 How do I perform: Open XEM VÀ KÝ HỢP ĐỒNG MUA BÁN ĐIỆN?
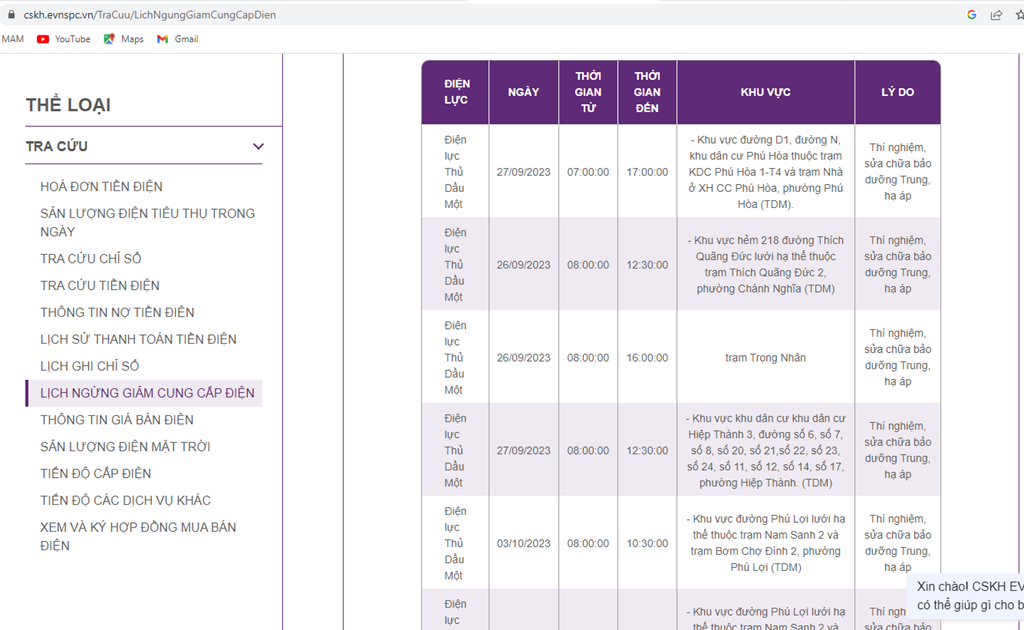click(x=138, y=536)
